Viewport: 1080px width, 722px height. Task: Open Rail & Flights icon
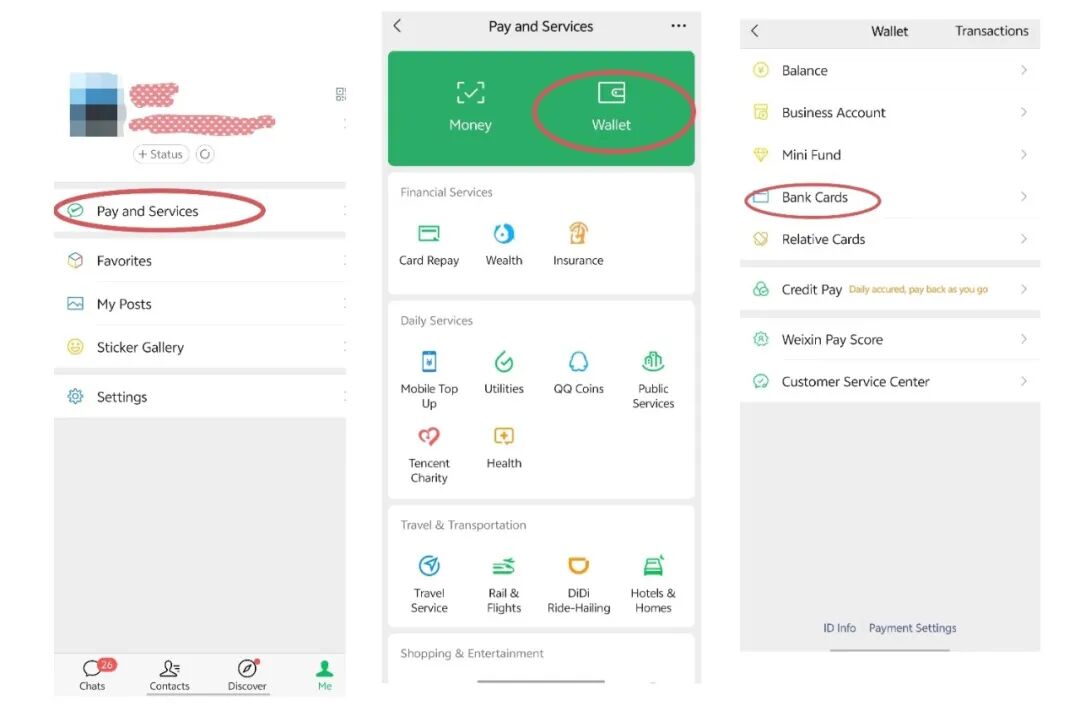pos(503,566)
